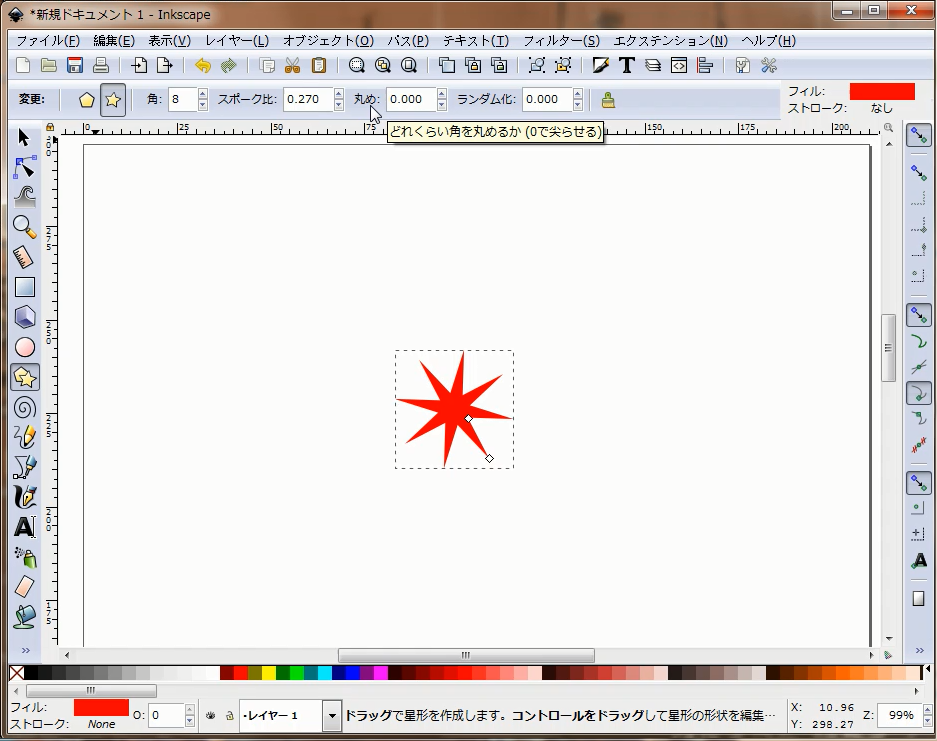The image size is (937, 741).
Task: Choose the Zoom magnifier tool
Action: [25, 227]
